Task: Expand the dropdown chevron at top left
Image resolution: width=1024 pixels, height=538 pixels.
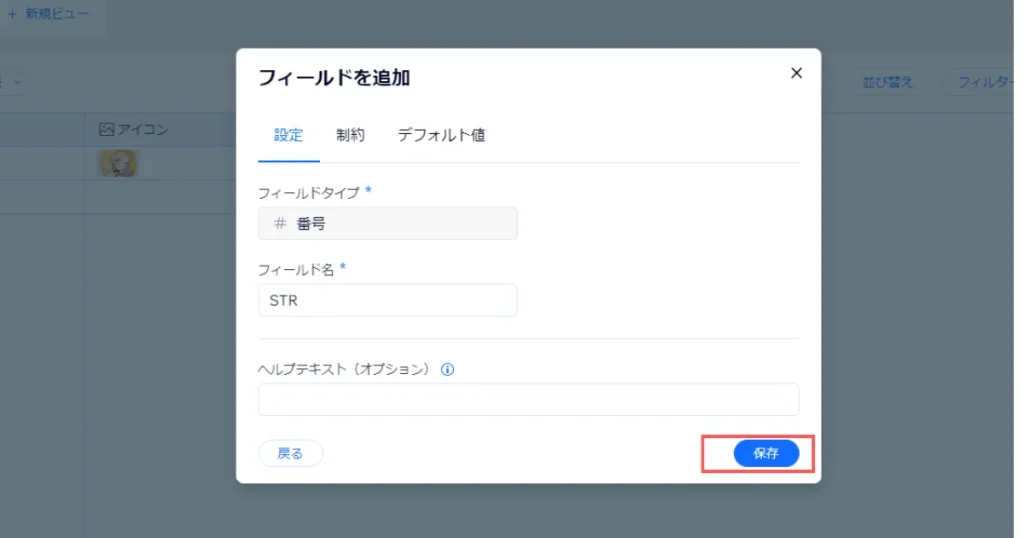Action: (18, 82)
